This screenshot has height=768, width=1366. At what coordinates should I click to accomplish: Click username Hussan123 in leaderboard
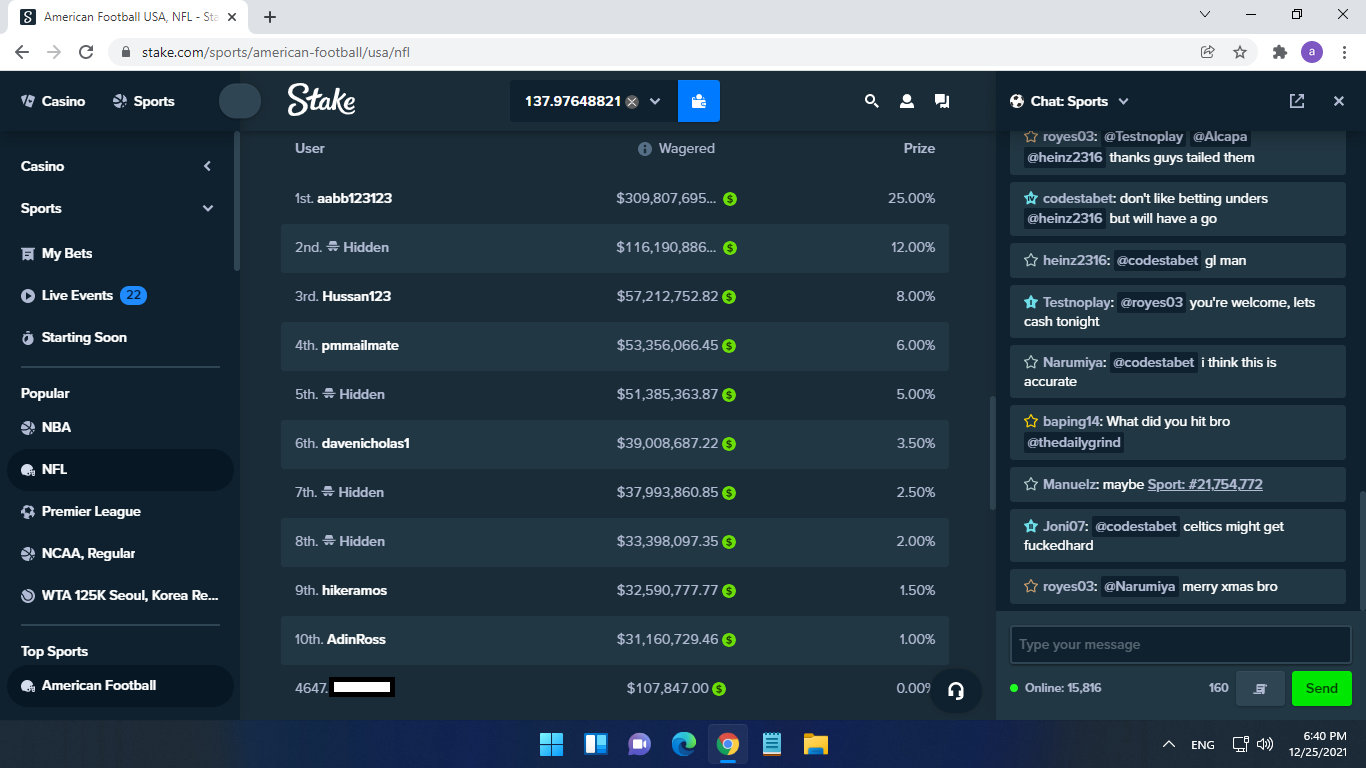357,297
